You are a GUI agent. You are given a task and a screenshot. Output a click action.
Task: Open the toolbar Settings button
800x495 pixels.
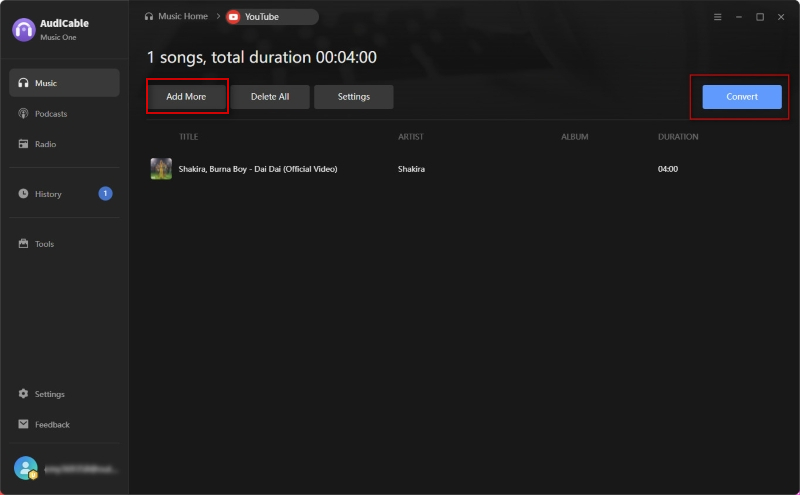click(354, 96)
